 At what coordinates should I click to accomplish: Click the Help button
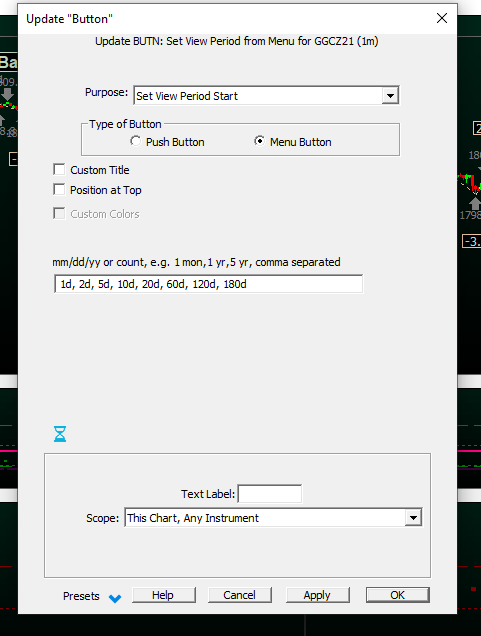pyautogui.click(x=163, y=595)
